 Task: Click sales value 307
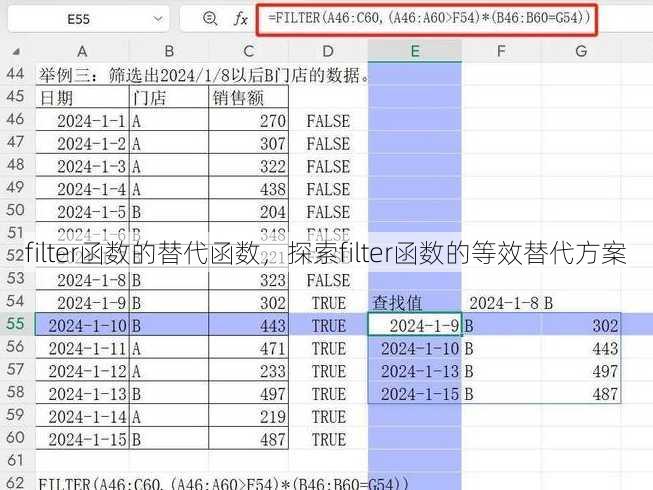(x=249, y=144)
